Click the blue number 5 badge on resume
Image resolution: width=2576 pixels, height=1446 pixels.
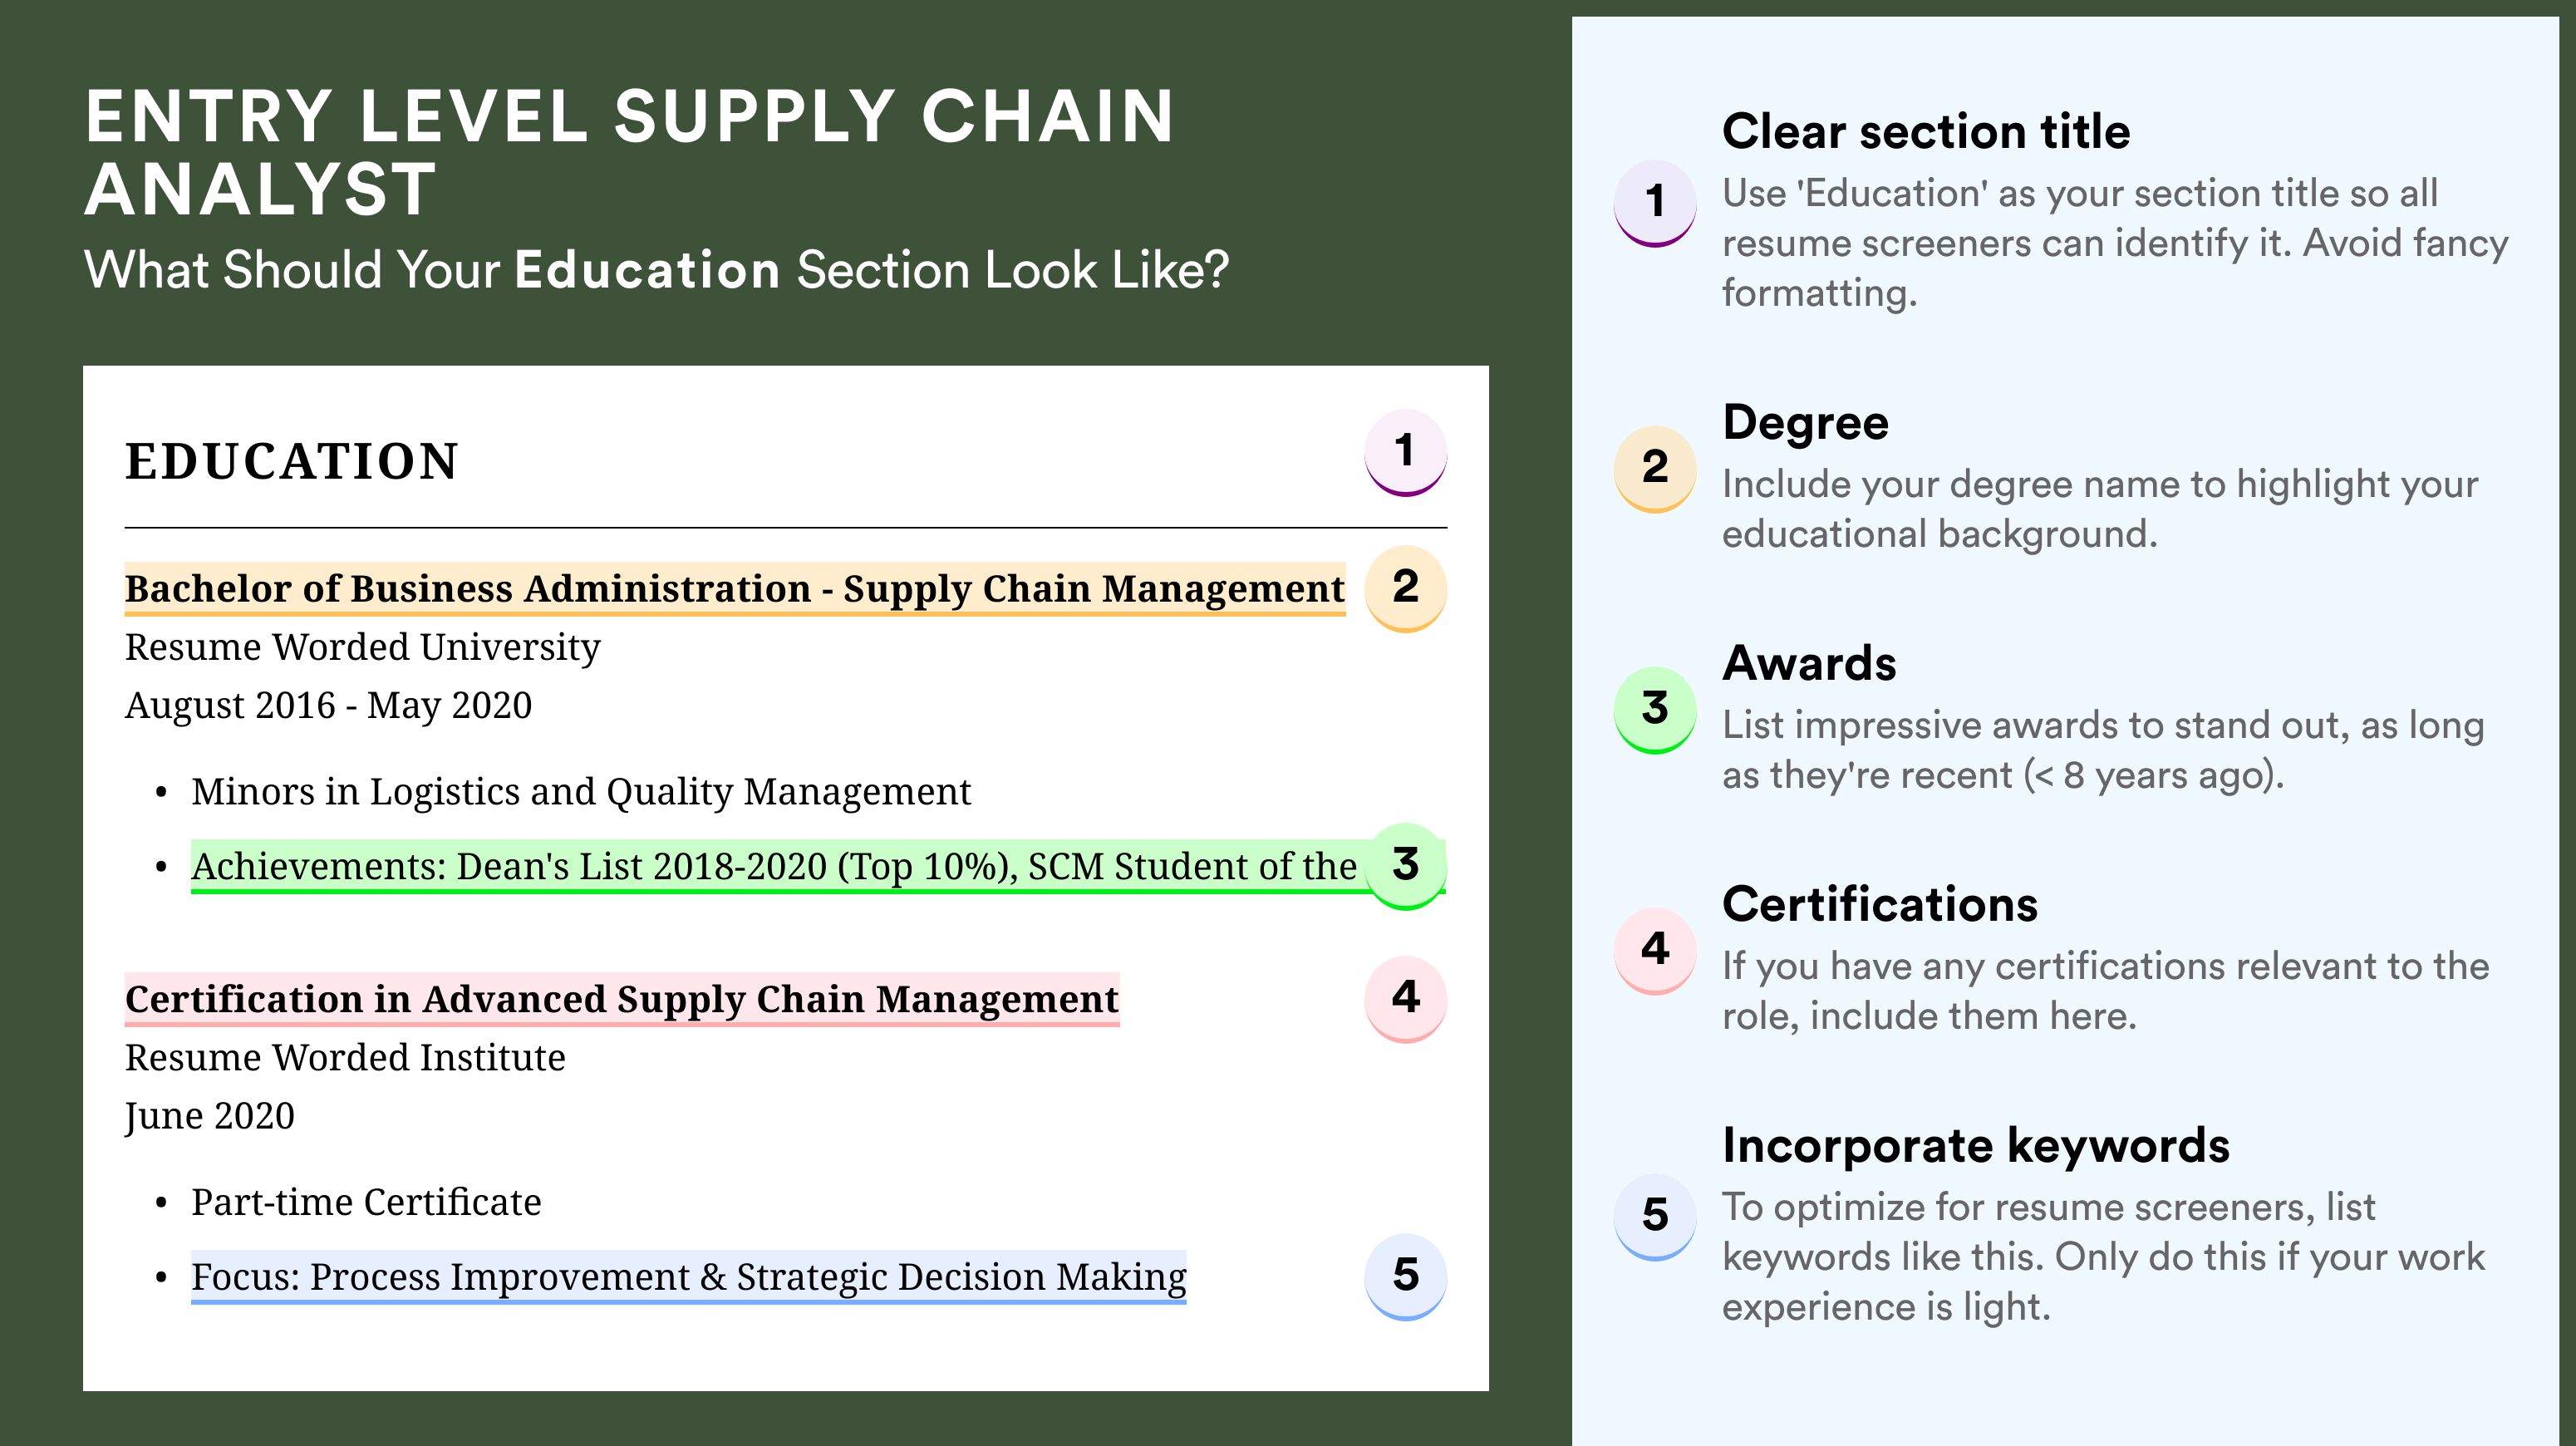1405,1277
